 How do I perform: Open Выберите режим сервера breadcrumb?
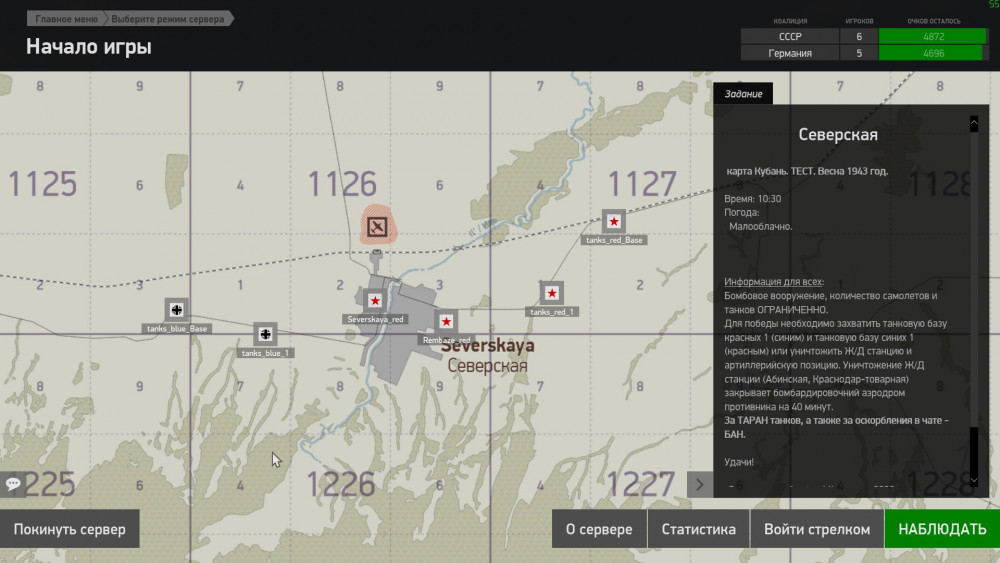(x=168, y=19)
